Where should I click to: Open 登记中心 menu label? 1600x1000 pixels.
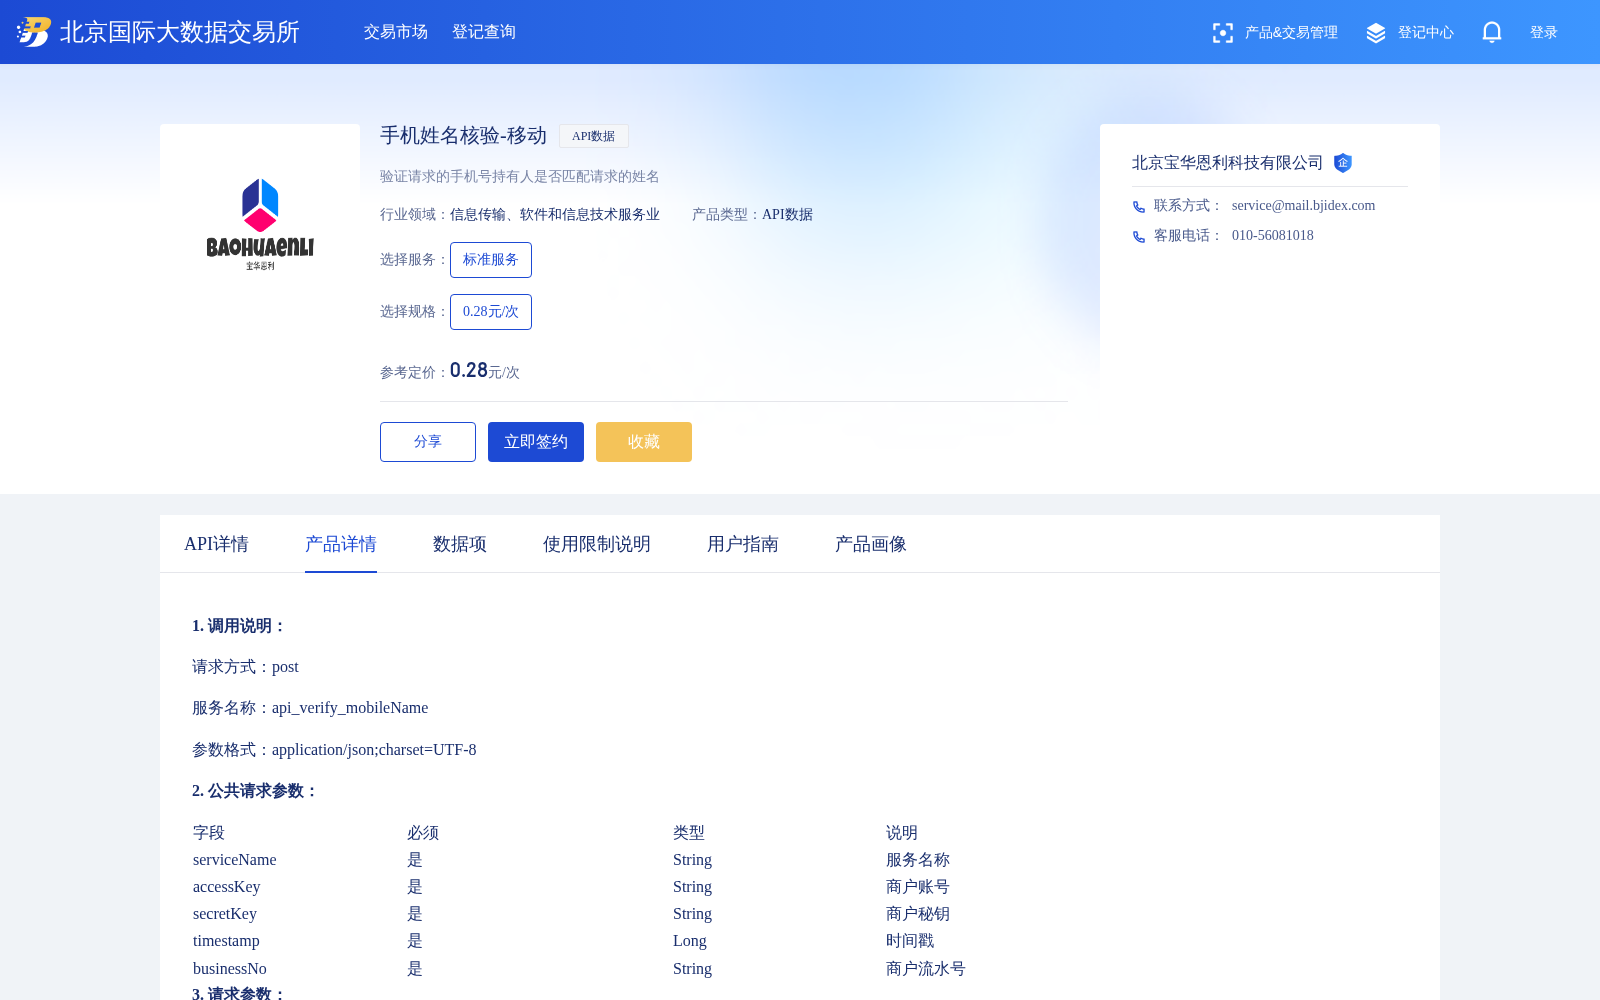tap(1426, 33)
